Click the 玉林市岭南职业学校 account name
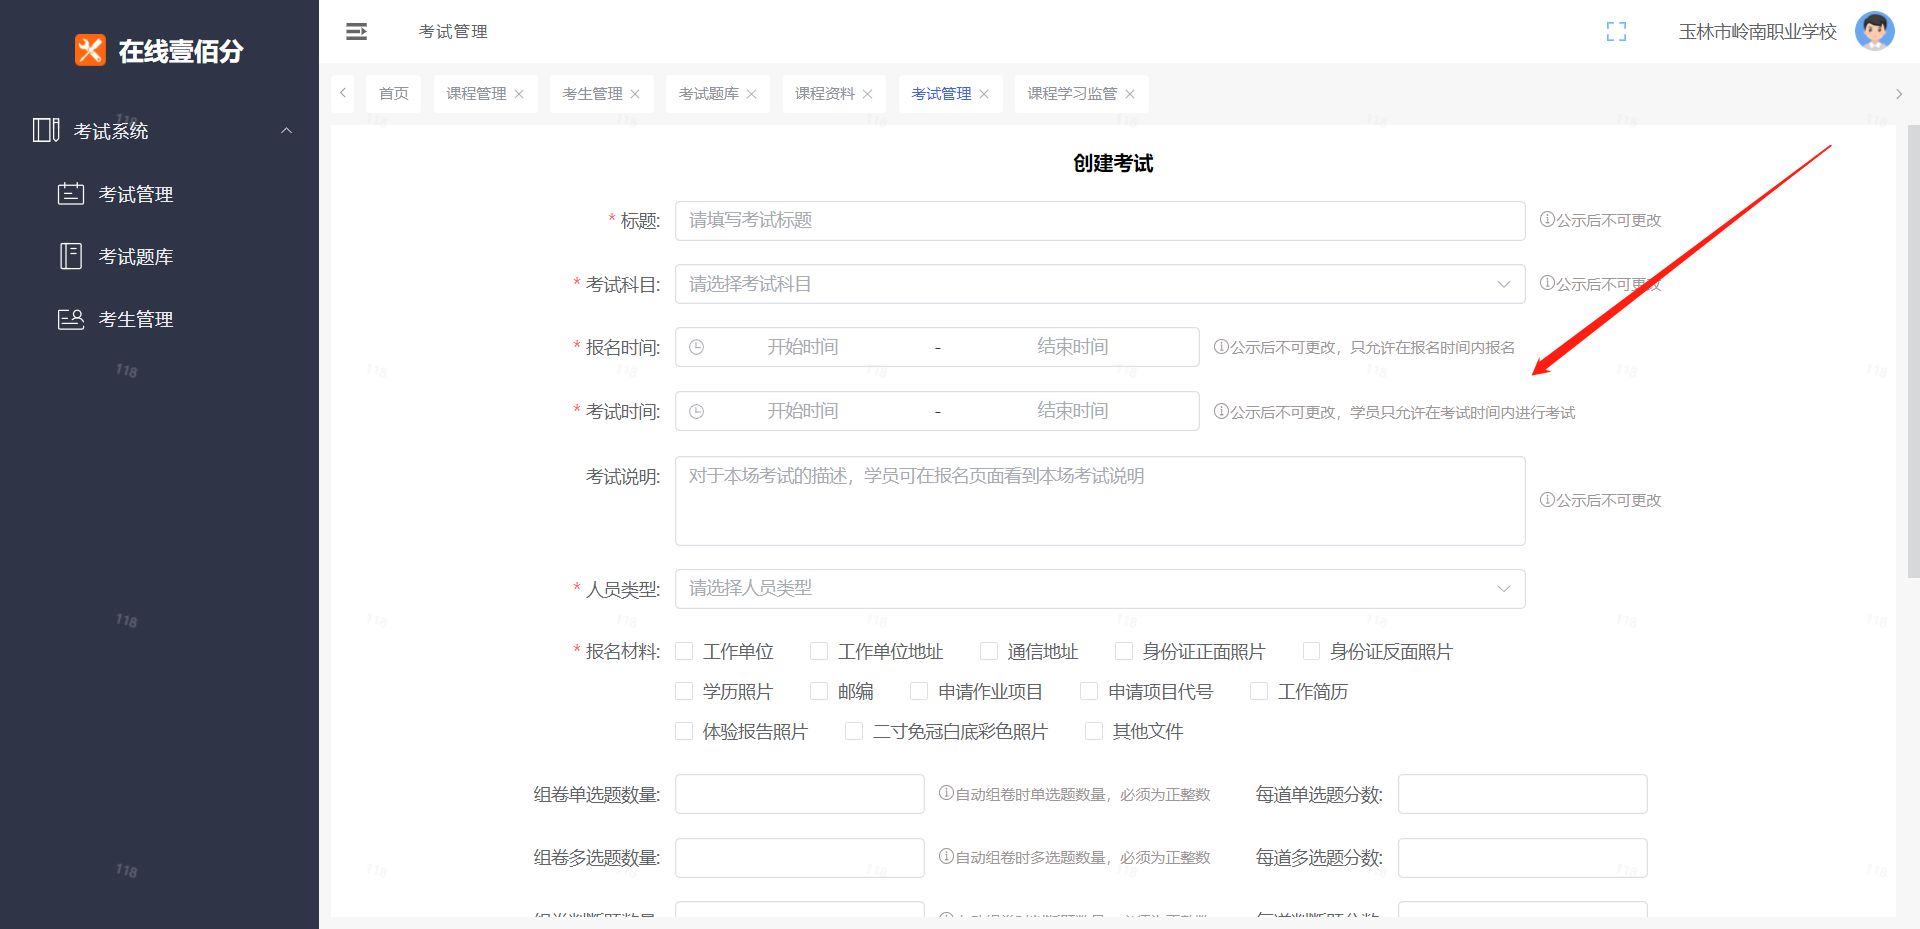Image resolution: width=1920 pixels, height=929 pixels. tap(1758, 32)
